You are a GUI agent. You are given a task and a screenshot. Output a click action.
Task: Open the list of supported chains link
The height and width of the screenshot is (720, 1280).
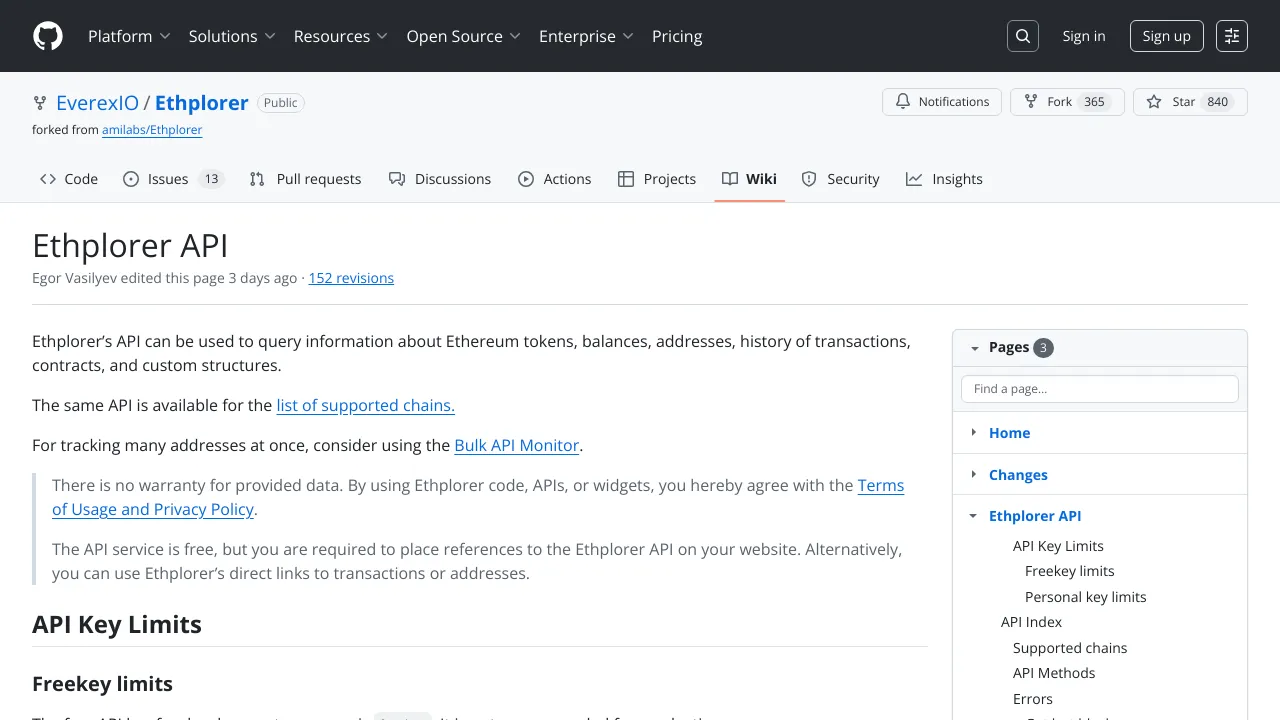point(366,405)
